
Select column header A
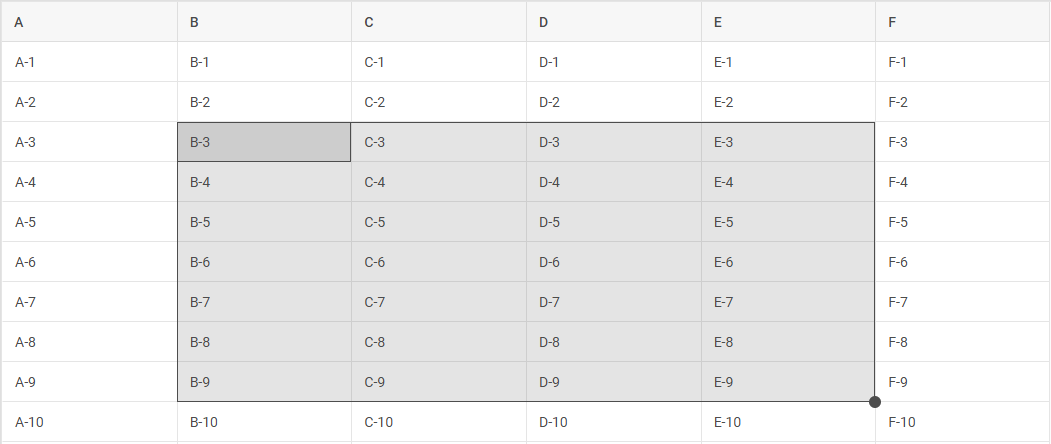click(89, 22)
